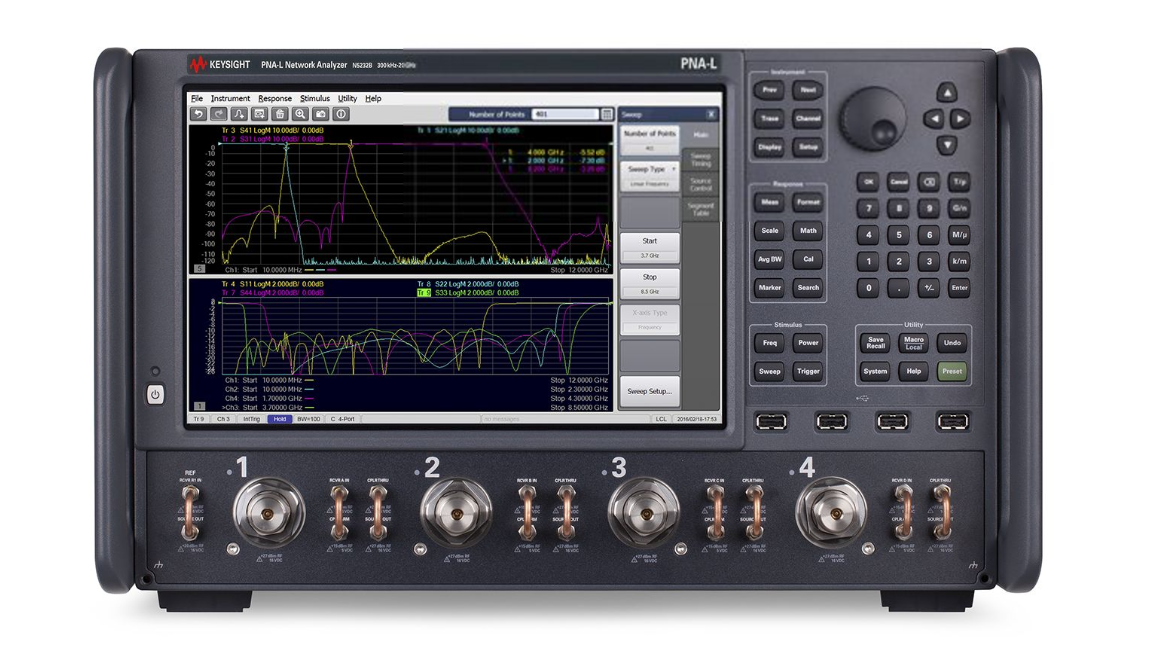The width and height of the screenshot is (1163, 648).
Task: Open the Sweep Setup... options
Action: [649, 392]
